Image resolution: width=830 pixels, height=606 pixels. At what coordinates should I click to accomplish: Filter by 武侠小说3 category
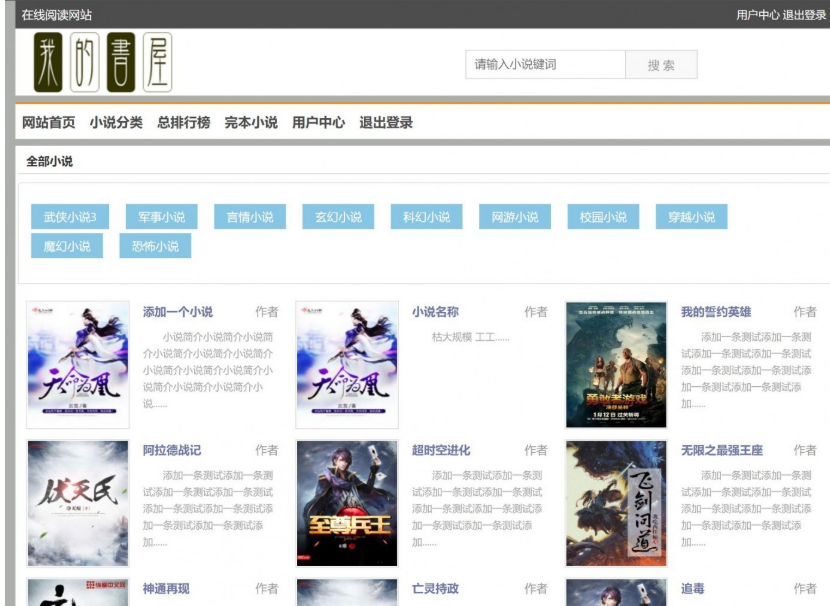click(x=70, y=217)
